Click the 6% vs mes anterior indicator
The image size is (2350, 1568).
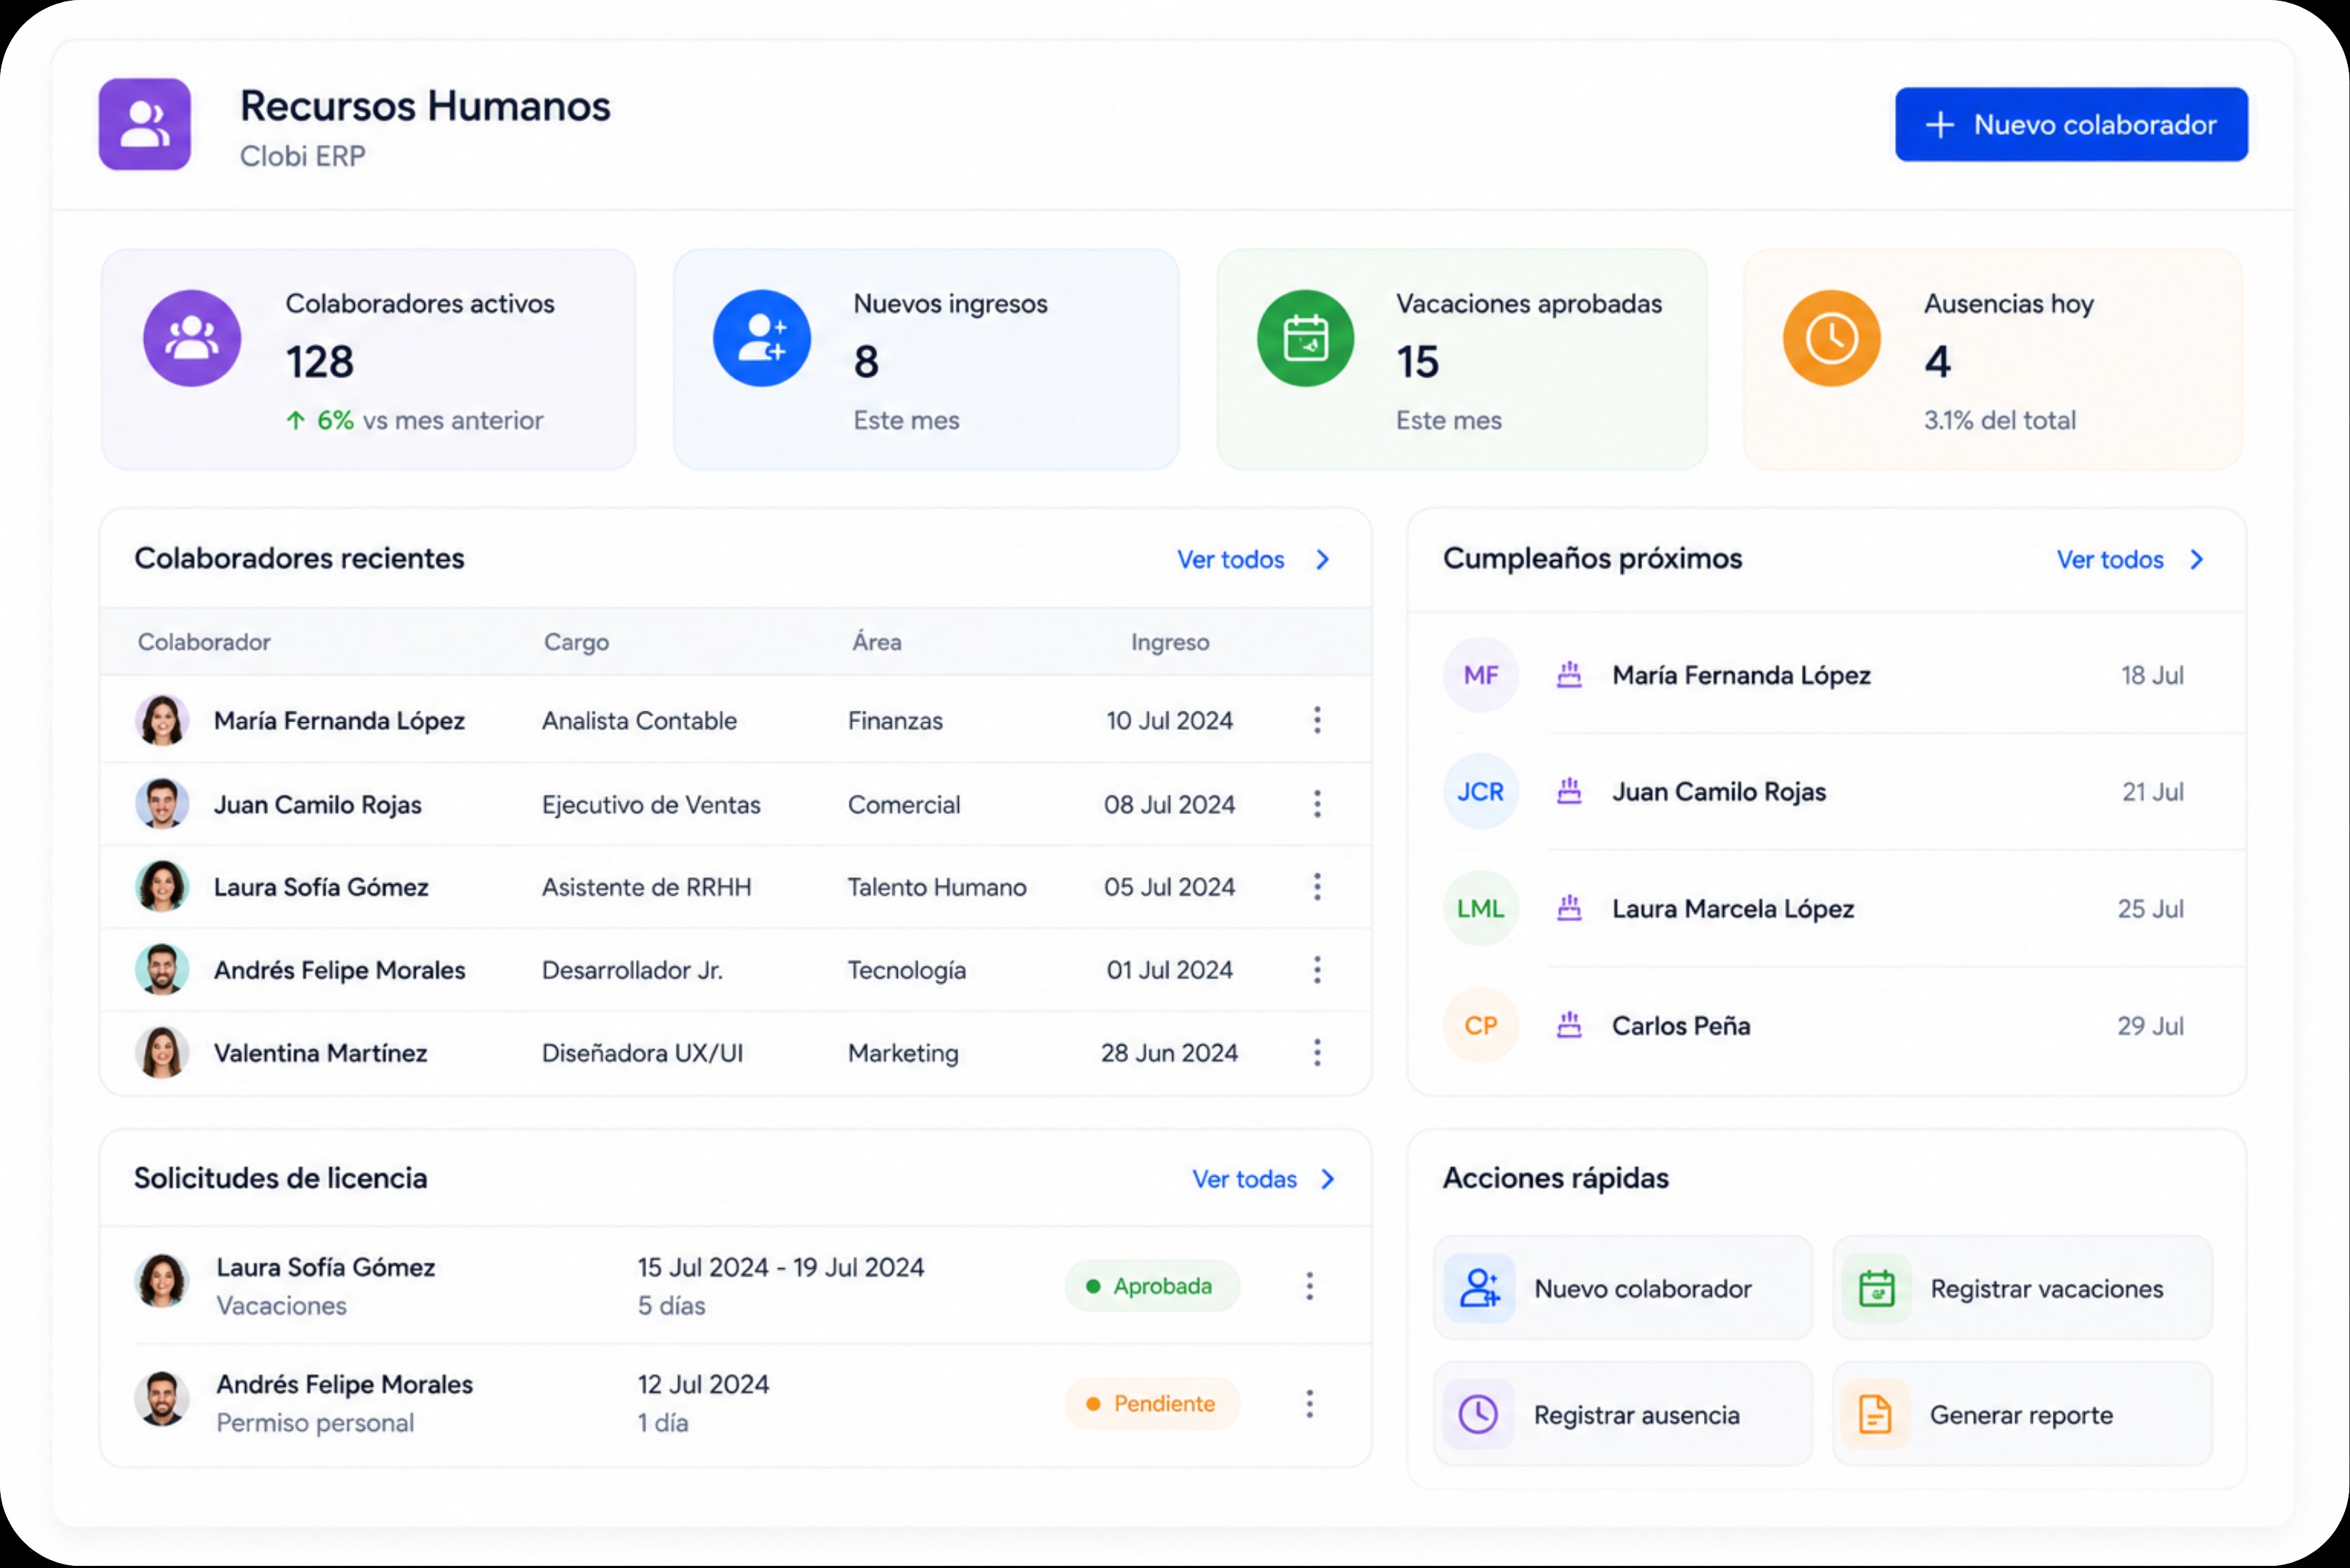tap(415, 420)
